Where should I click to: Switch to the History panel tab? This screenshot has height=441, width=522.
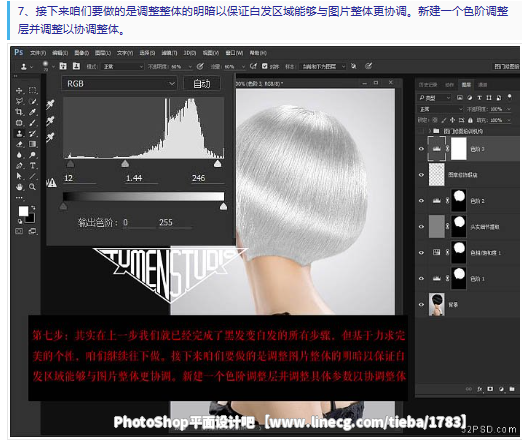[428, 85]
